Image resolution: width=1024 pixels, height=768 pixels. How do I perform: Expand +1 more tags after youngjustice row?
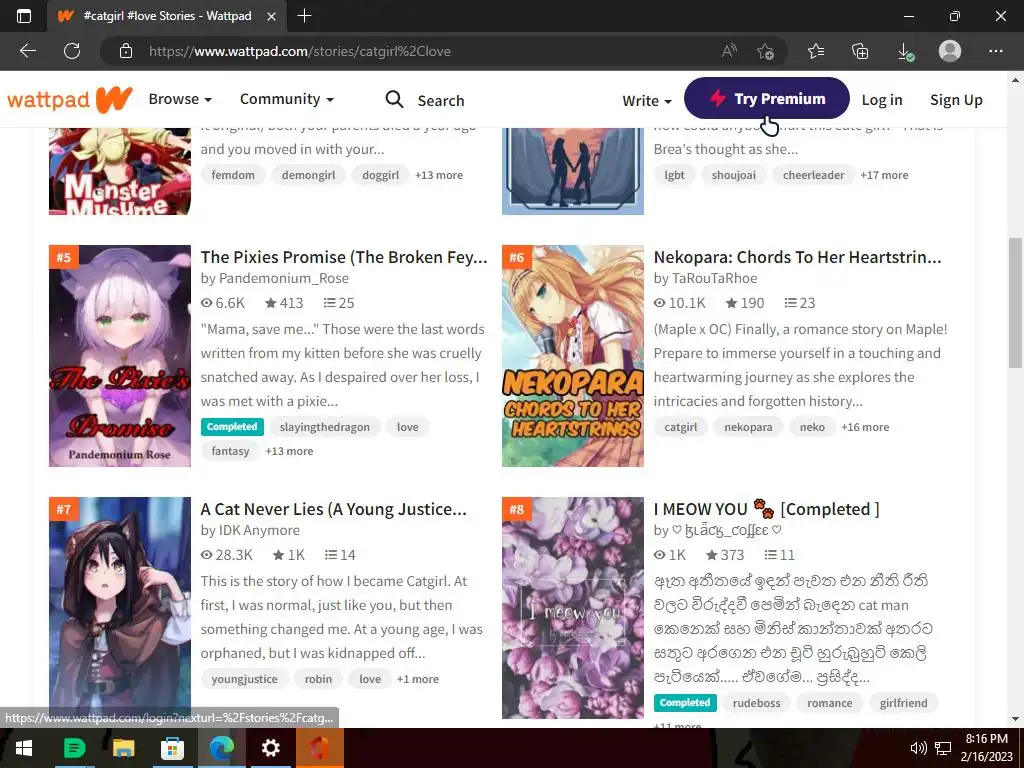(x=418, y=679)
